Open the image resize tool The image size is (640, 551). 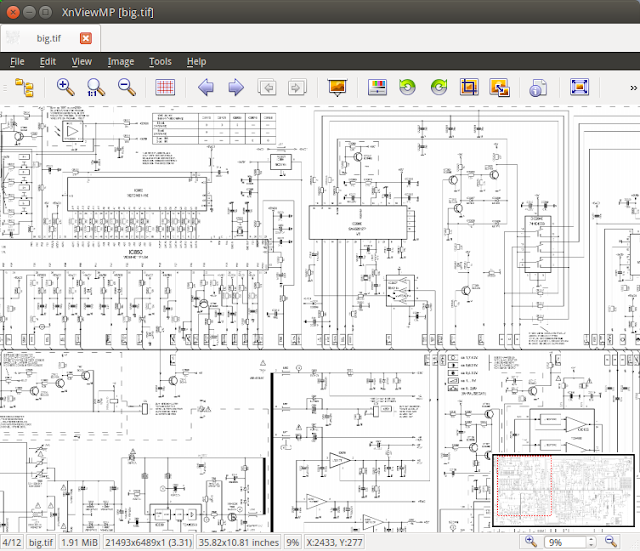point(500,87)
